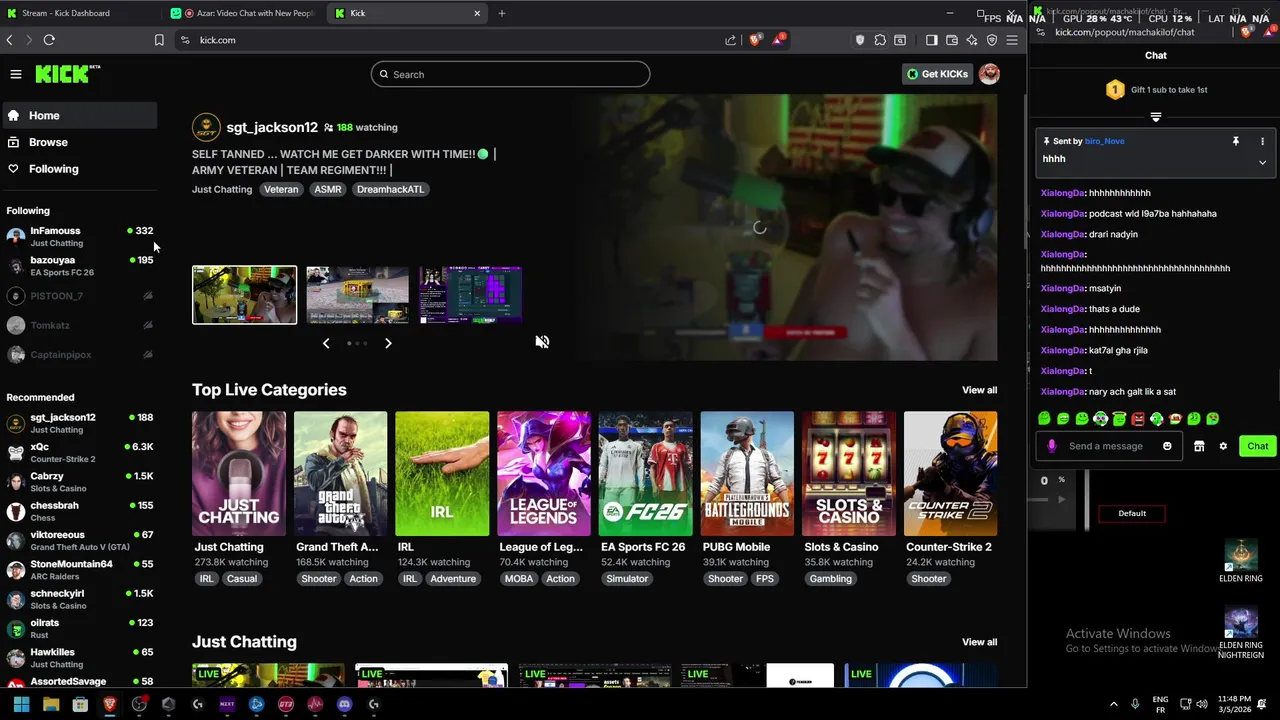Open chat settings gear
1280x720 pixels.
coord(1223,446)
